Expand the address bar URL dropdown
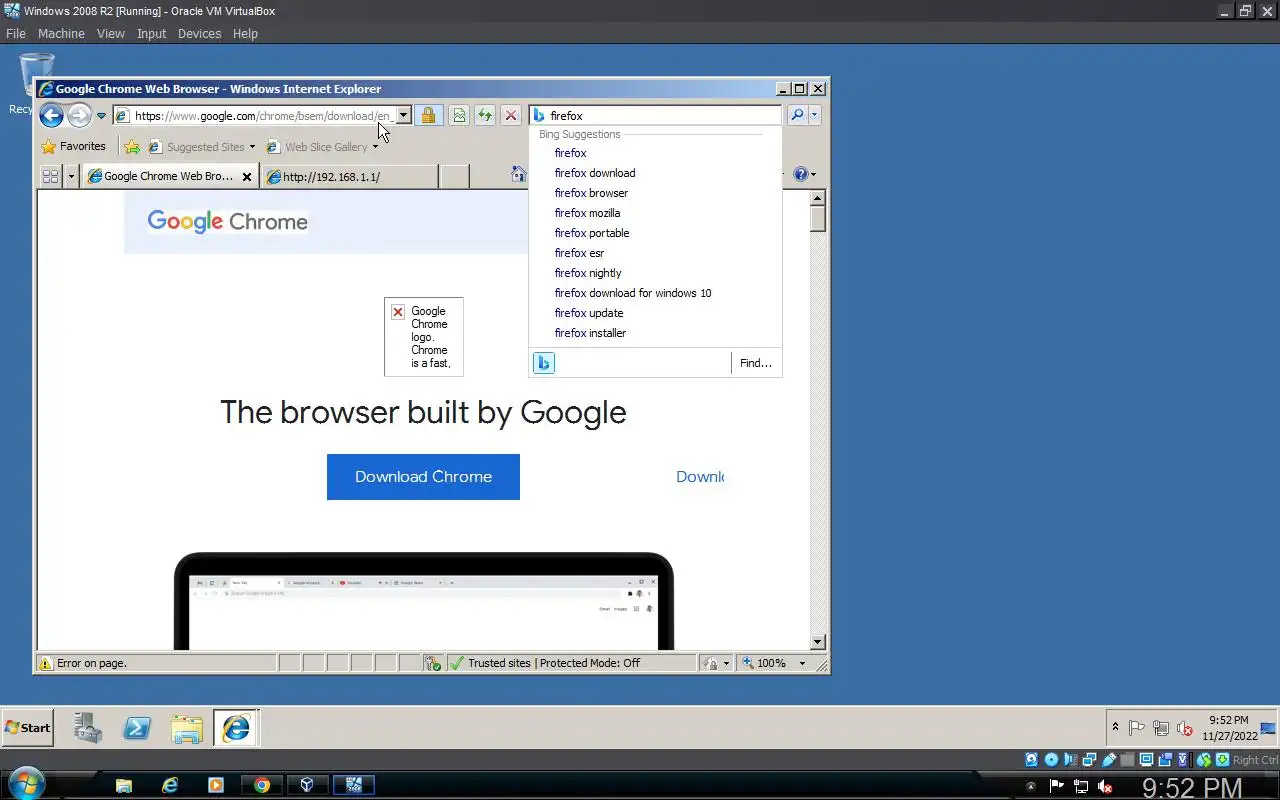 pyautogui.click(x=403, y=116)
